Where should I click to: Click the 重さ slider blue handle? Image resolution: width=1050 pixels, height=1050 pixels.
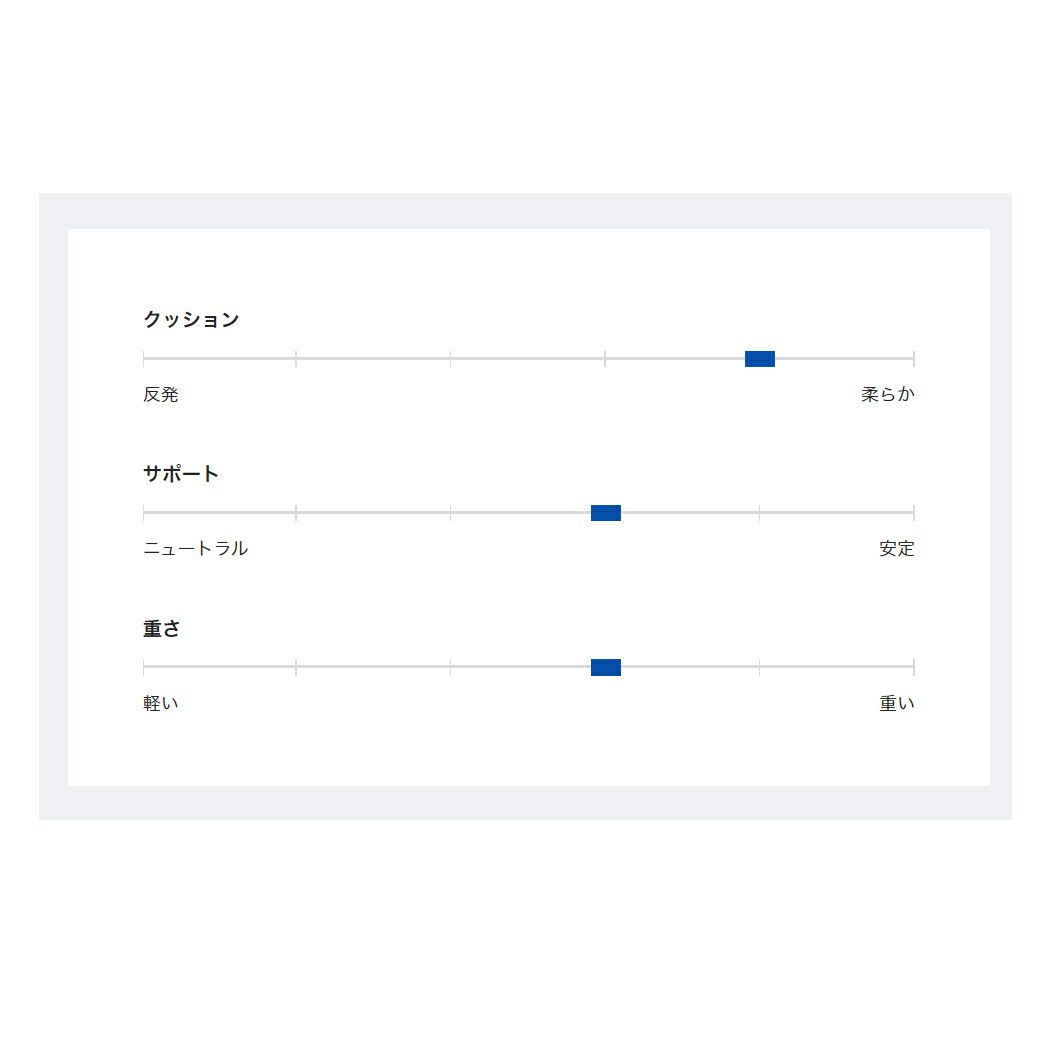(606, 667)
